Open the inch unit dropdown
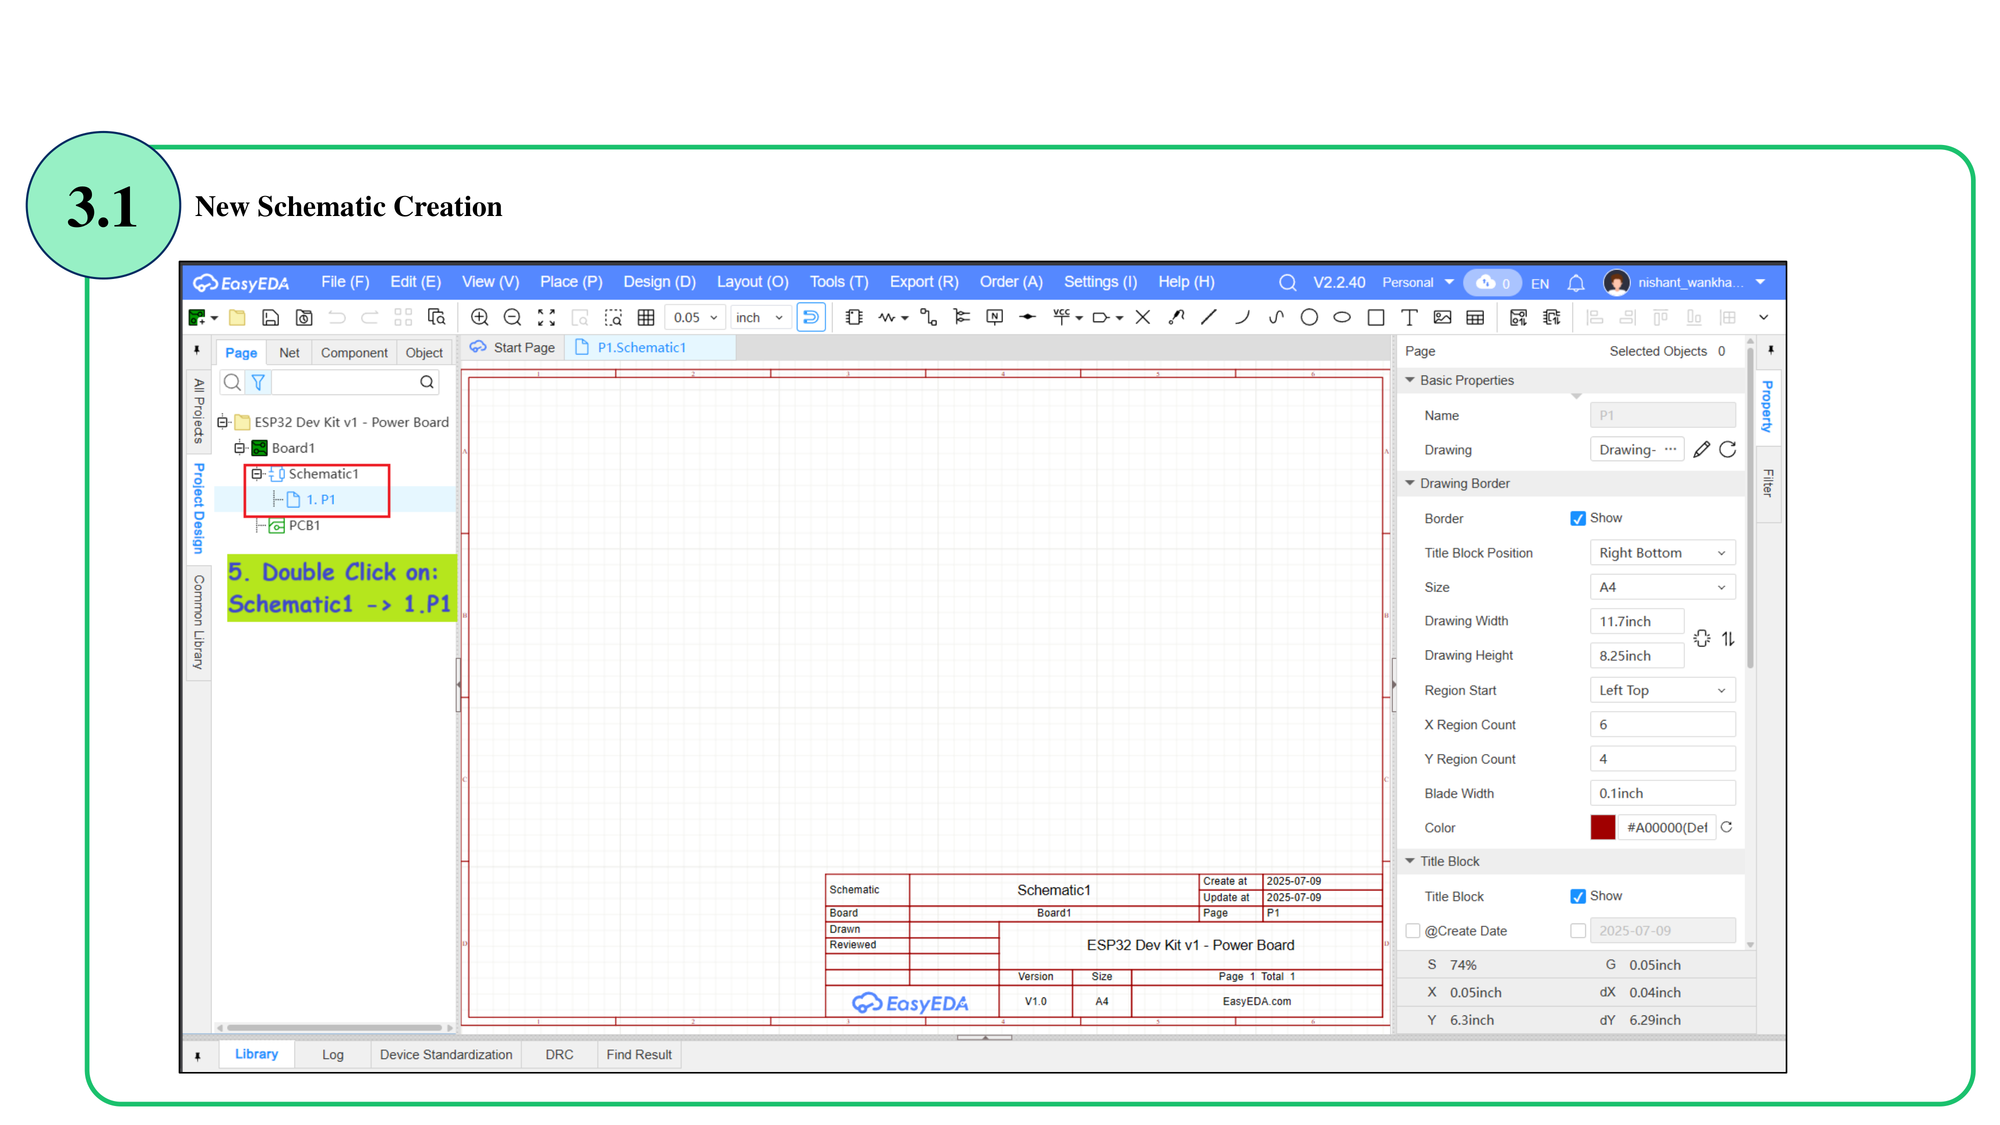 pyautogui.click(x=760, y=318)
